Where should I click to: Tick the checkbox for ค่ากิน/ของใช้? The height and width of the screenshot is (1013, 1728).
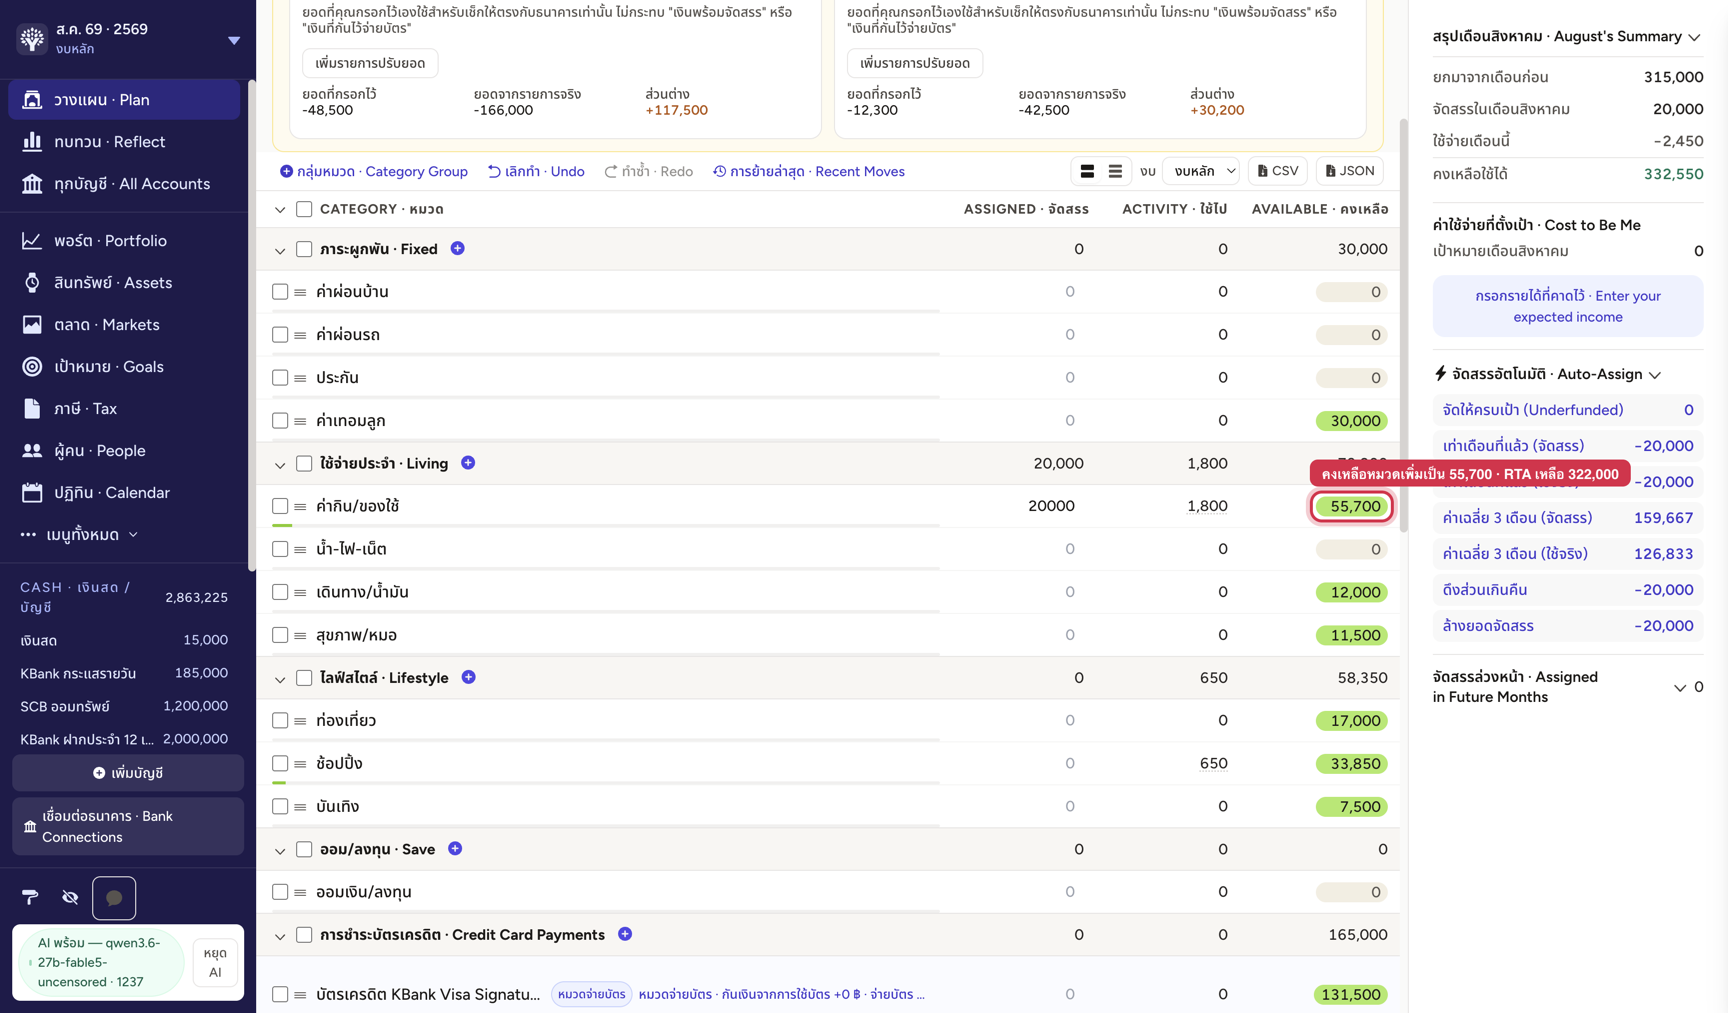point(280,506)
